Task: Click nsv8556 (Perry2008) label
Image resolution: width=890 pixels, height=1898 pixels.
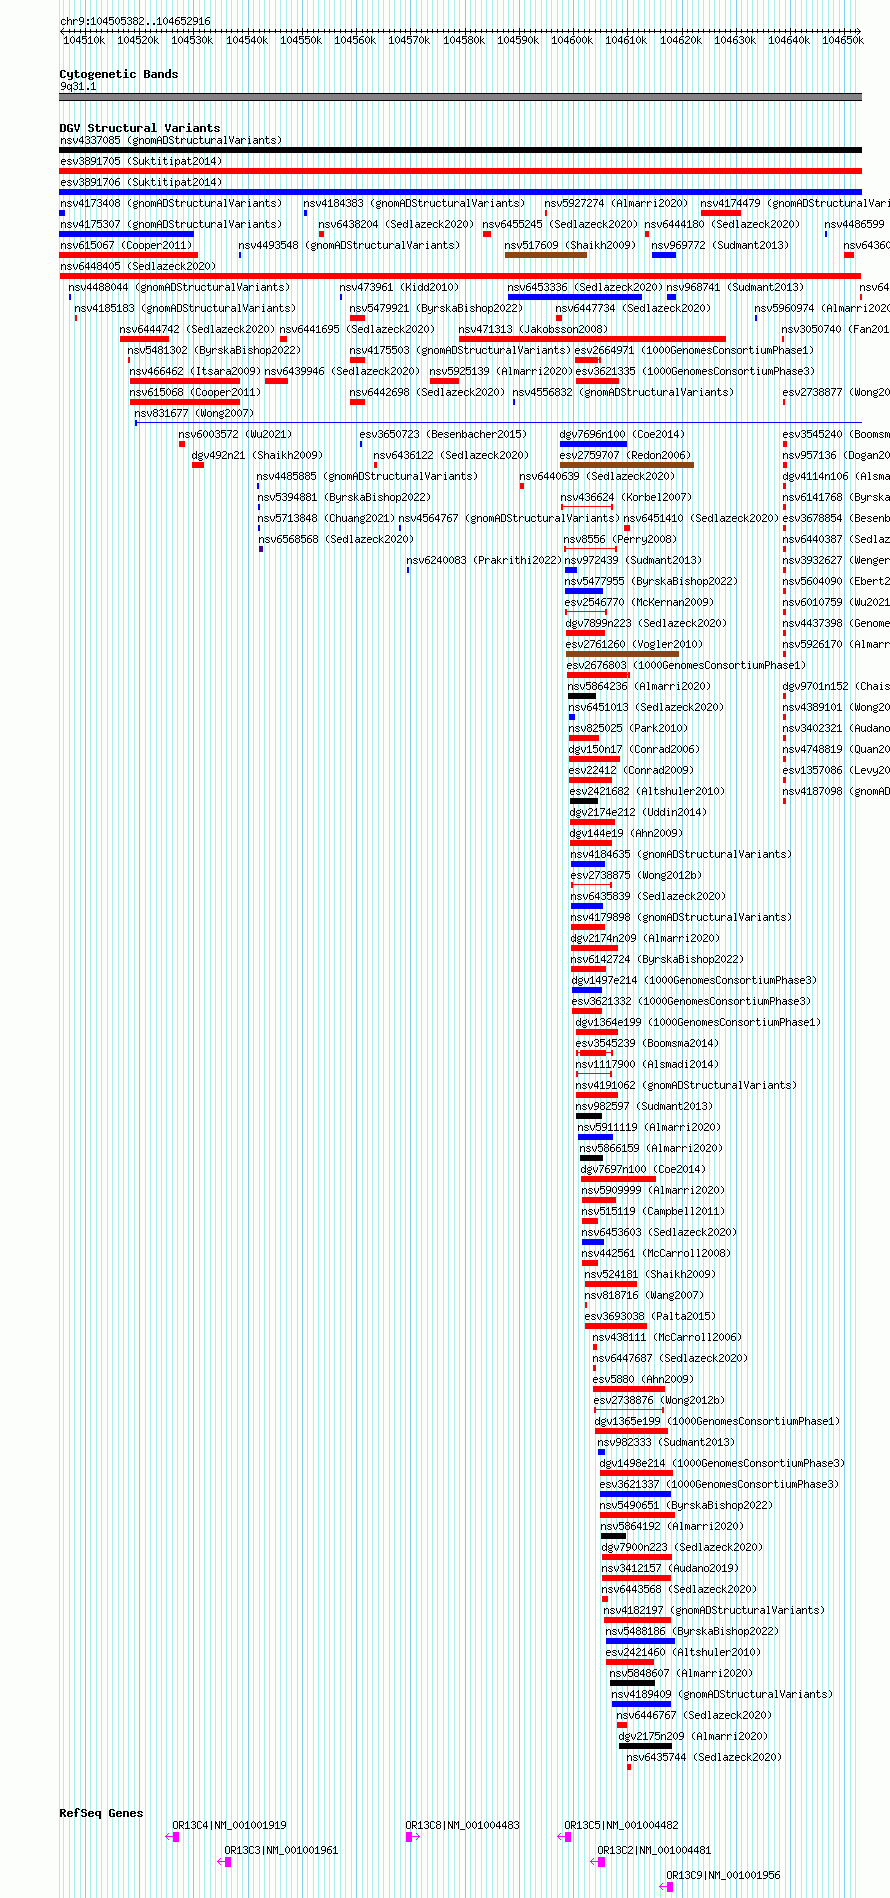Action: point(620,539)
